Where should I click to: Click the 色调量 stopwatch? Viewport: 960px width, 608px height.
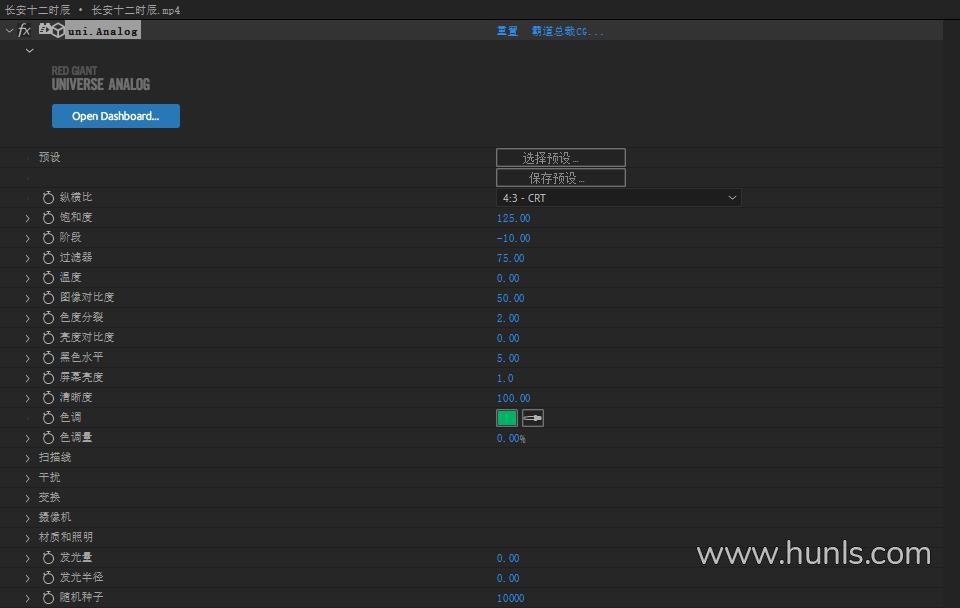[x=48, y=437]
